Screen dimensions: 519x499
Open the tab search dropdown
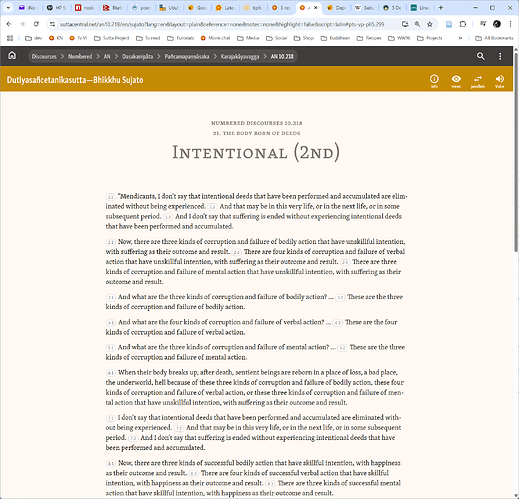click(8, 8)
